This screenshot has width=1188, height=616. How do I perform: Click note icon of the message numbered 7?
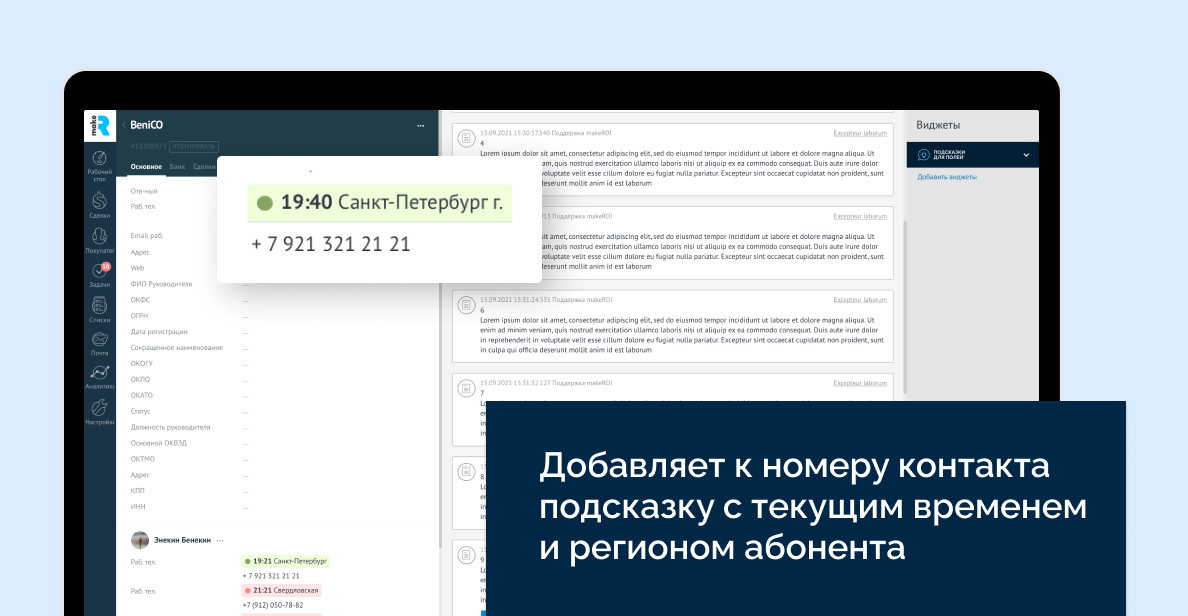[x=466, y=388]
